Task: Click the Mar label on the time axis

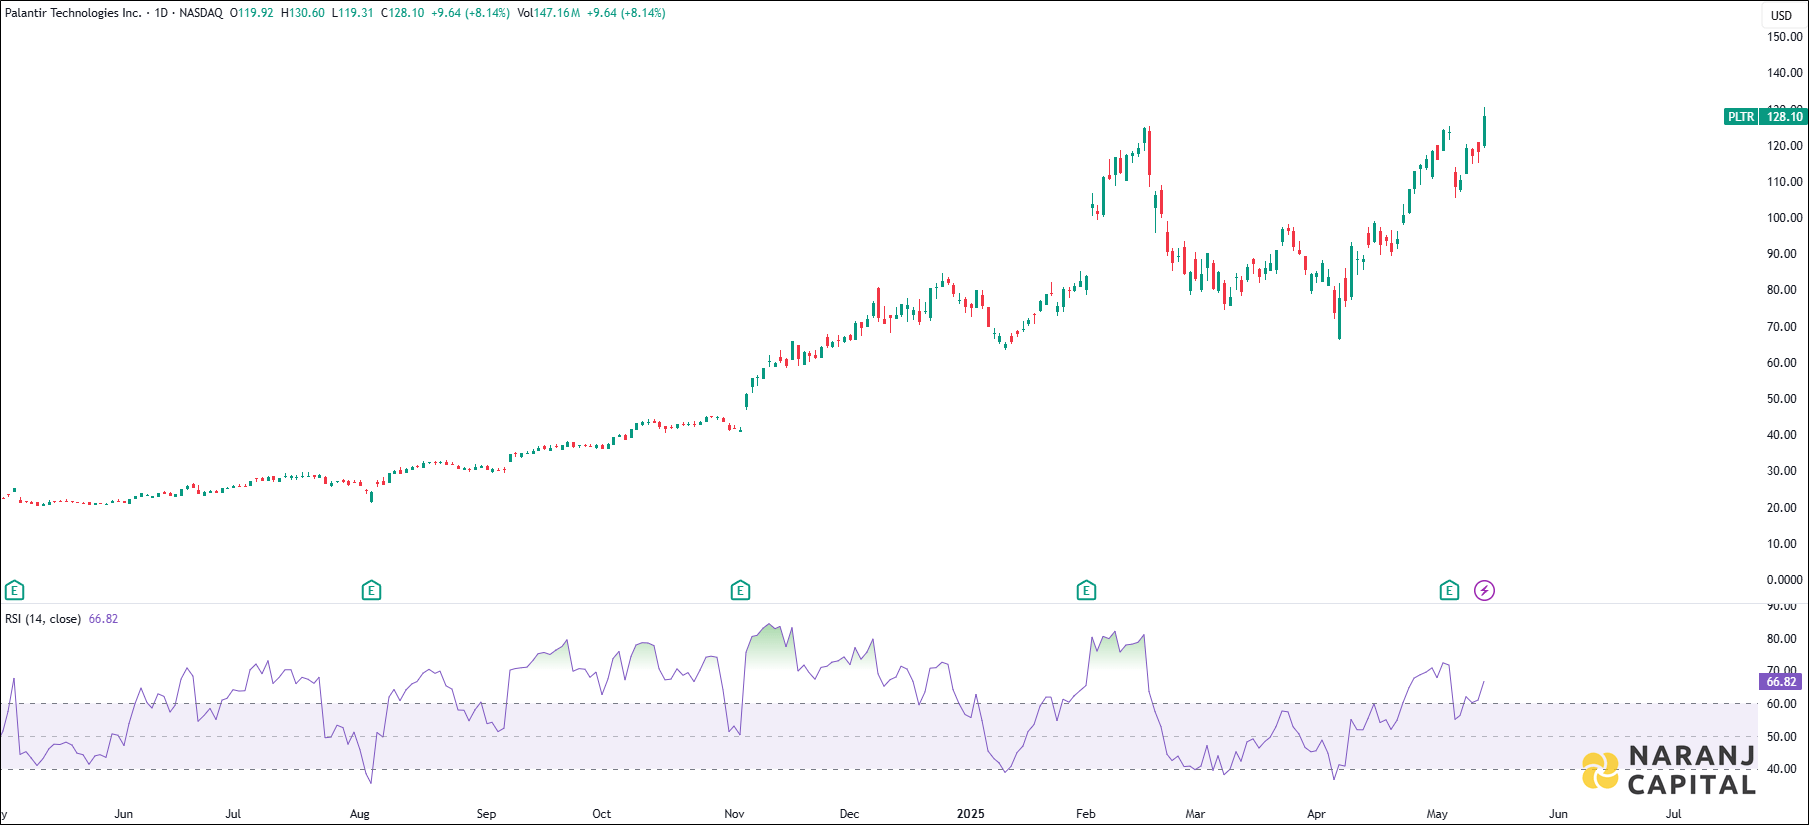Action: click(x=1195, y=814)
